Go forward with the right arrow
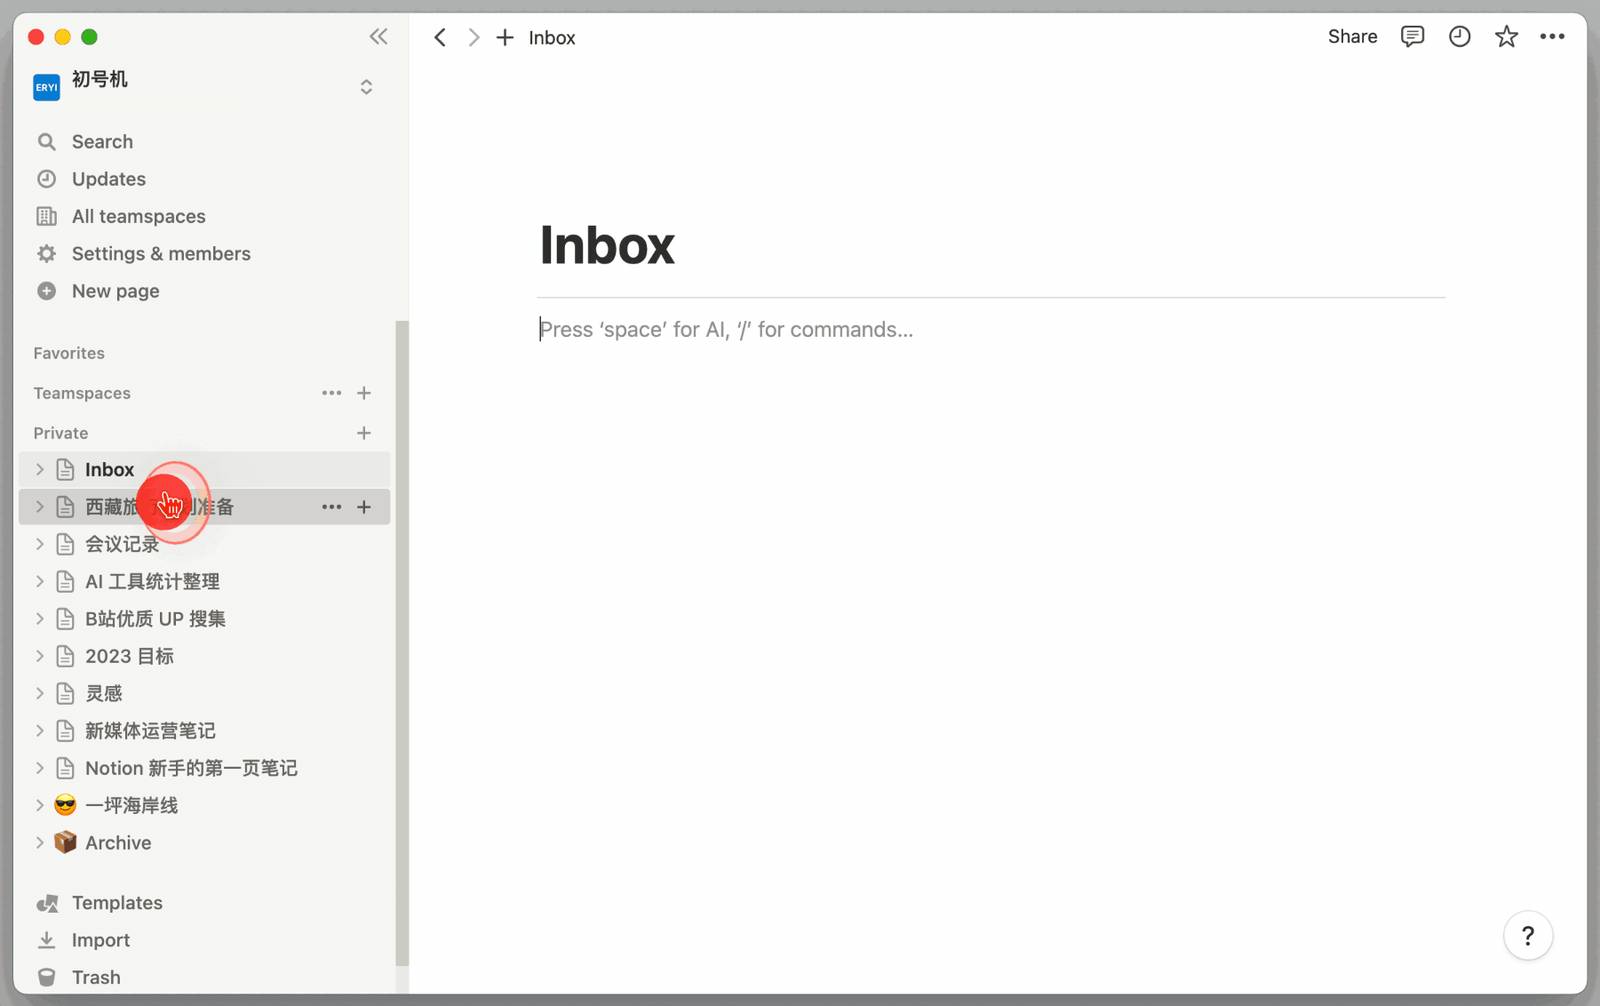Screen dimensions: 1600x1006 [x=473, y=38]
